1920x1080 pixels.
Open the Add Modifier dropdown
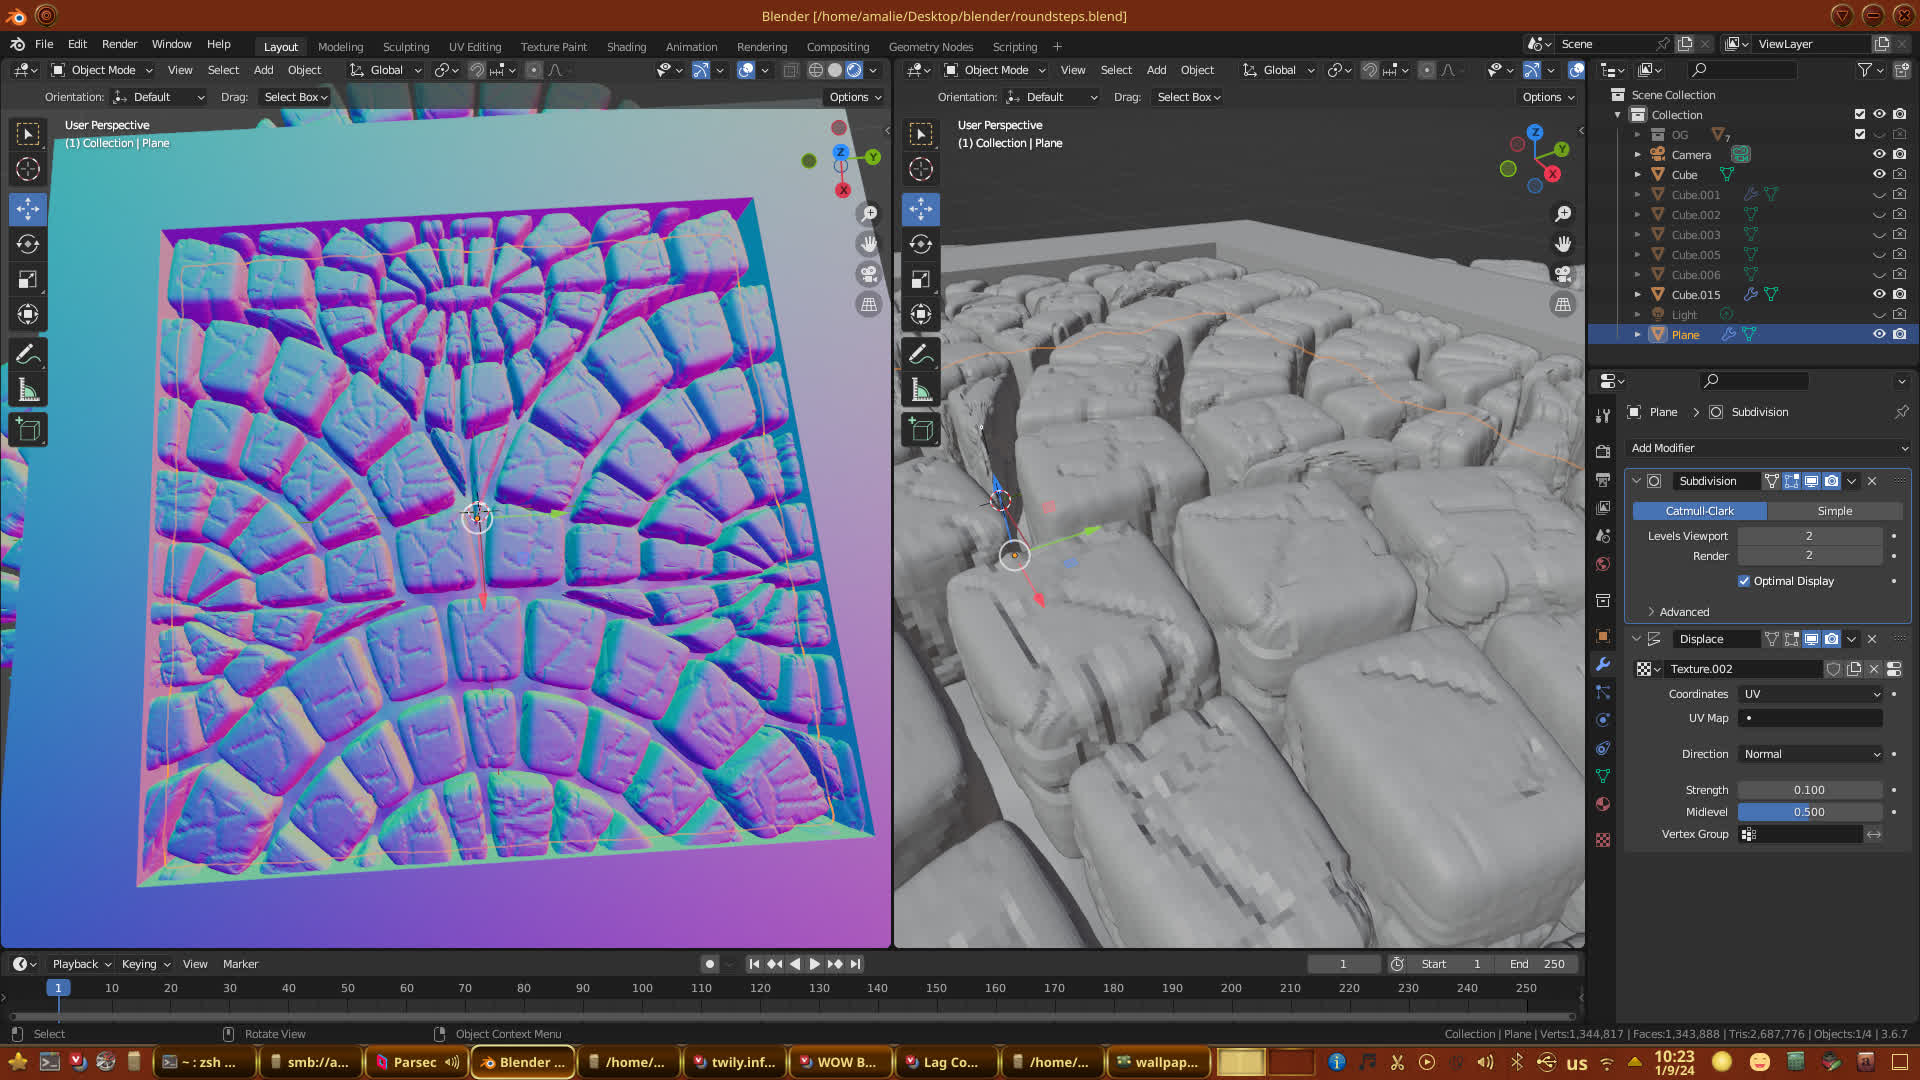click(x=1768, y=448)
